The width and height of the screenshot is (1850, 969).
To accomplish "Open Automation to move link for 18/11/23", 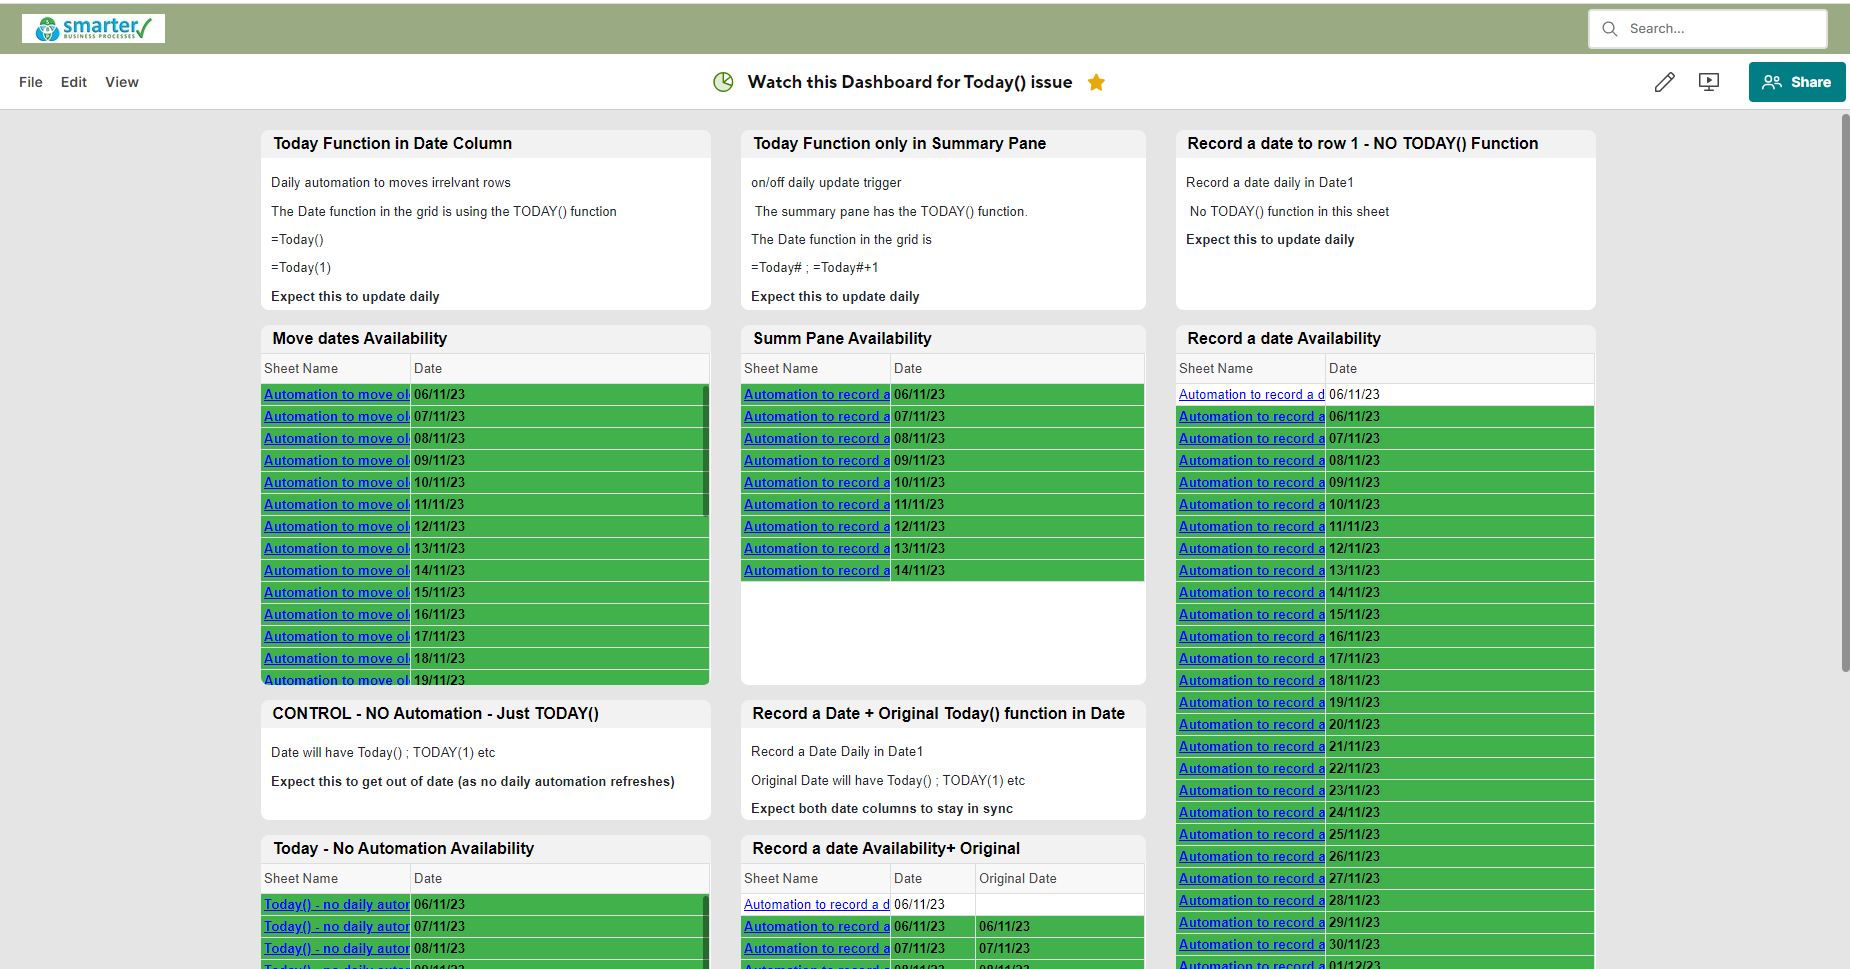I will (336, 659).
